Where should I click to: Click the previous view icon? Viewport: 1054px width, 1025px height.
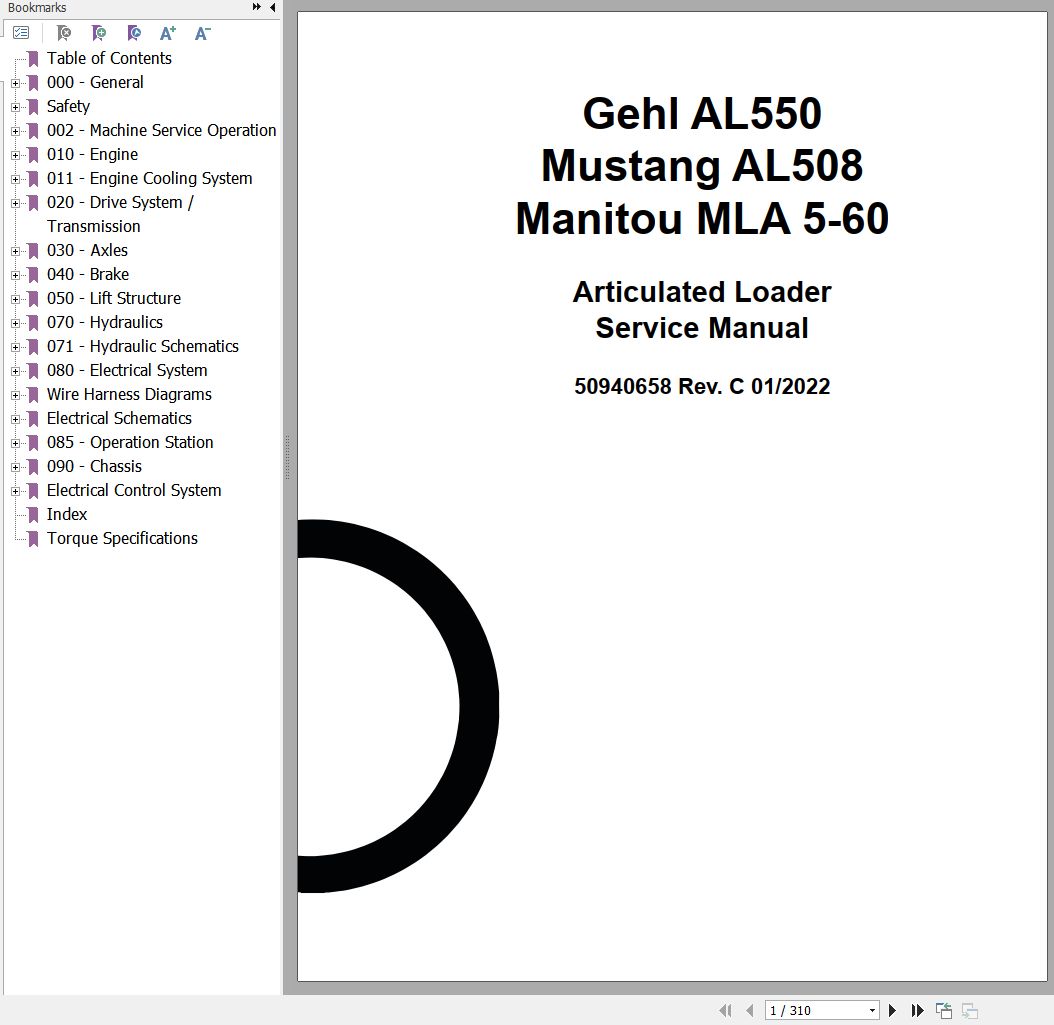[x=944, y=1010]
